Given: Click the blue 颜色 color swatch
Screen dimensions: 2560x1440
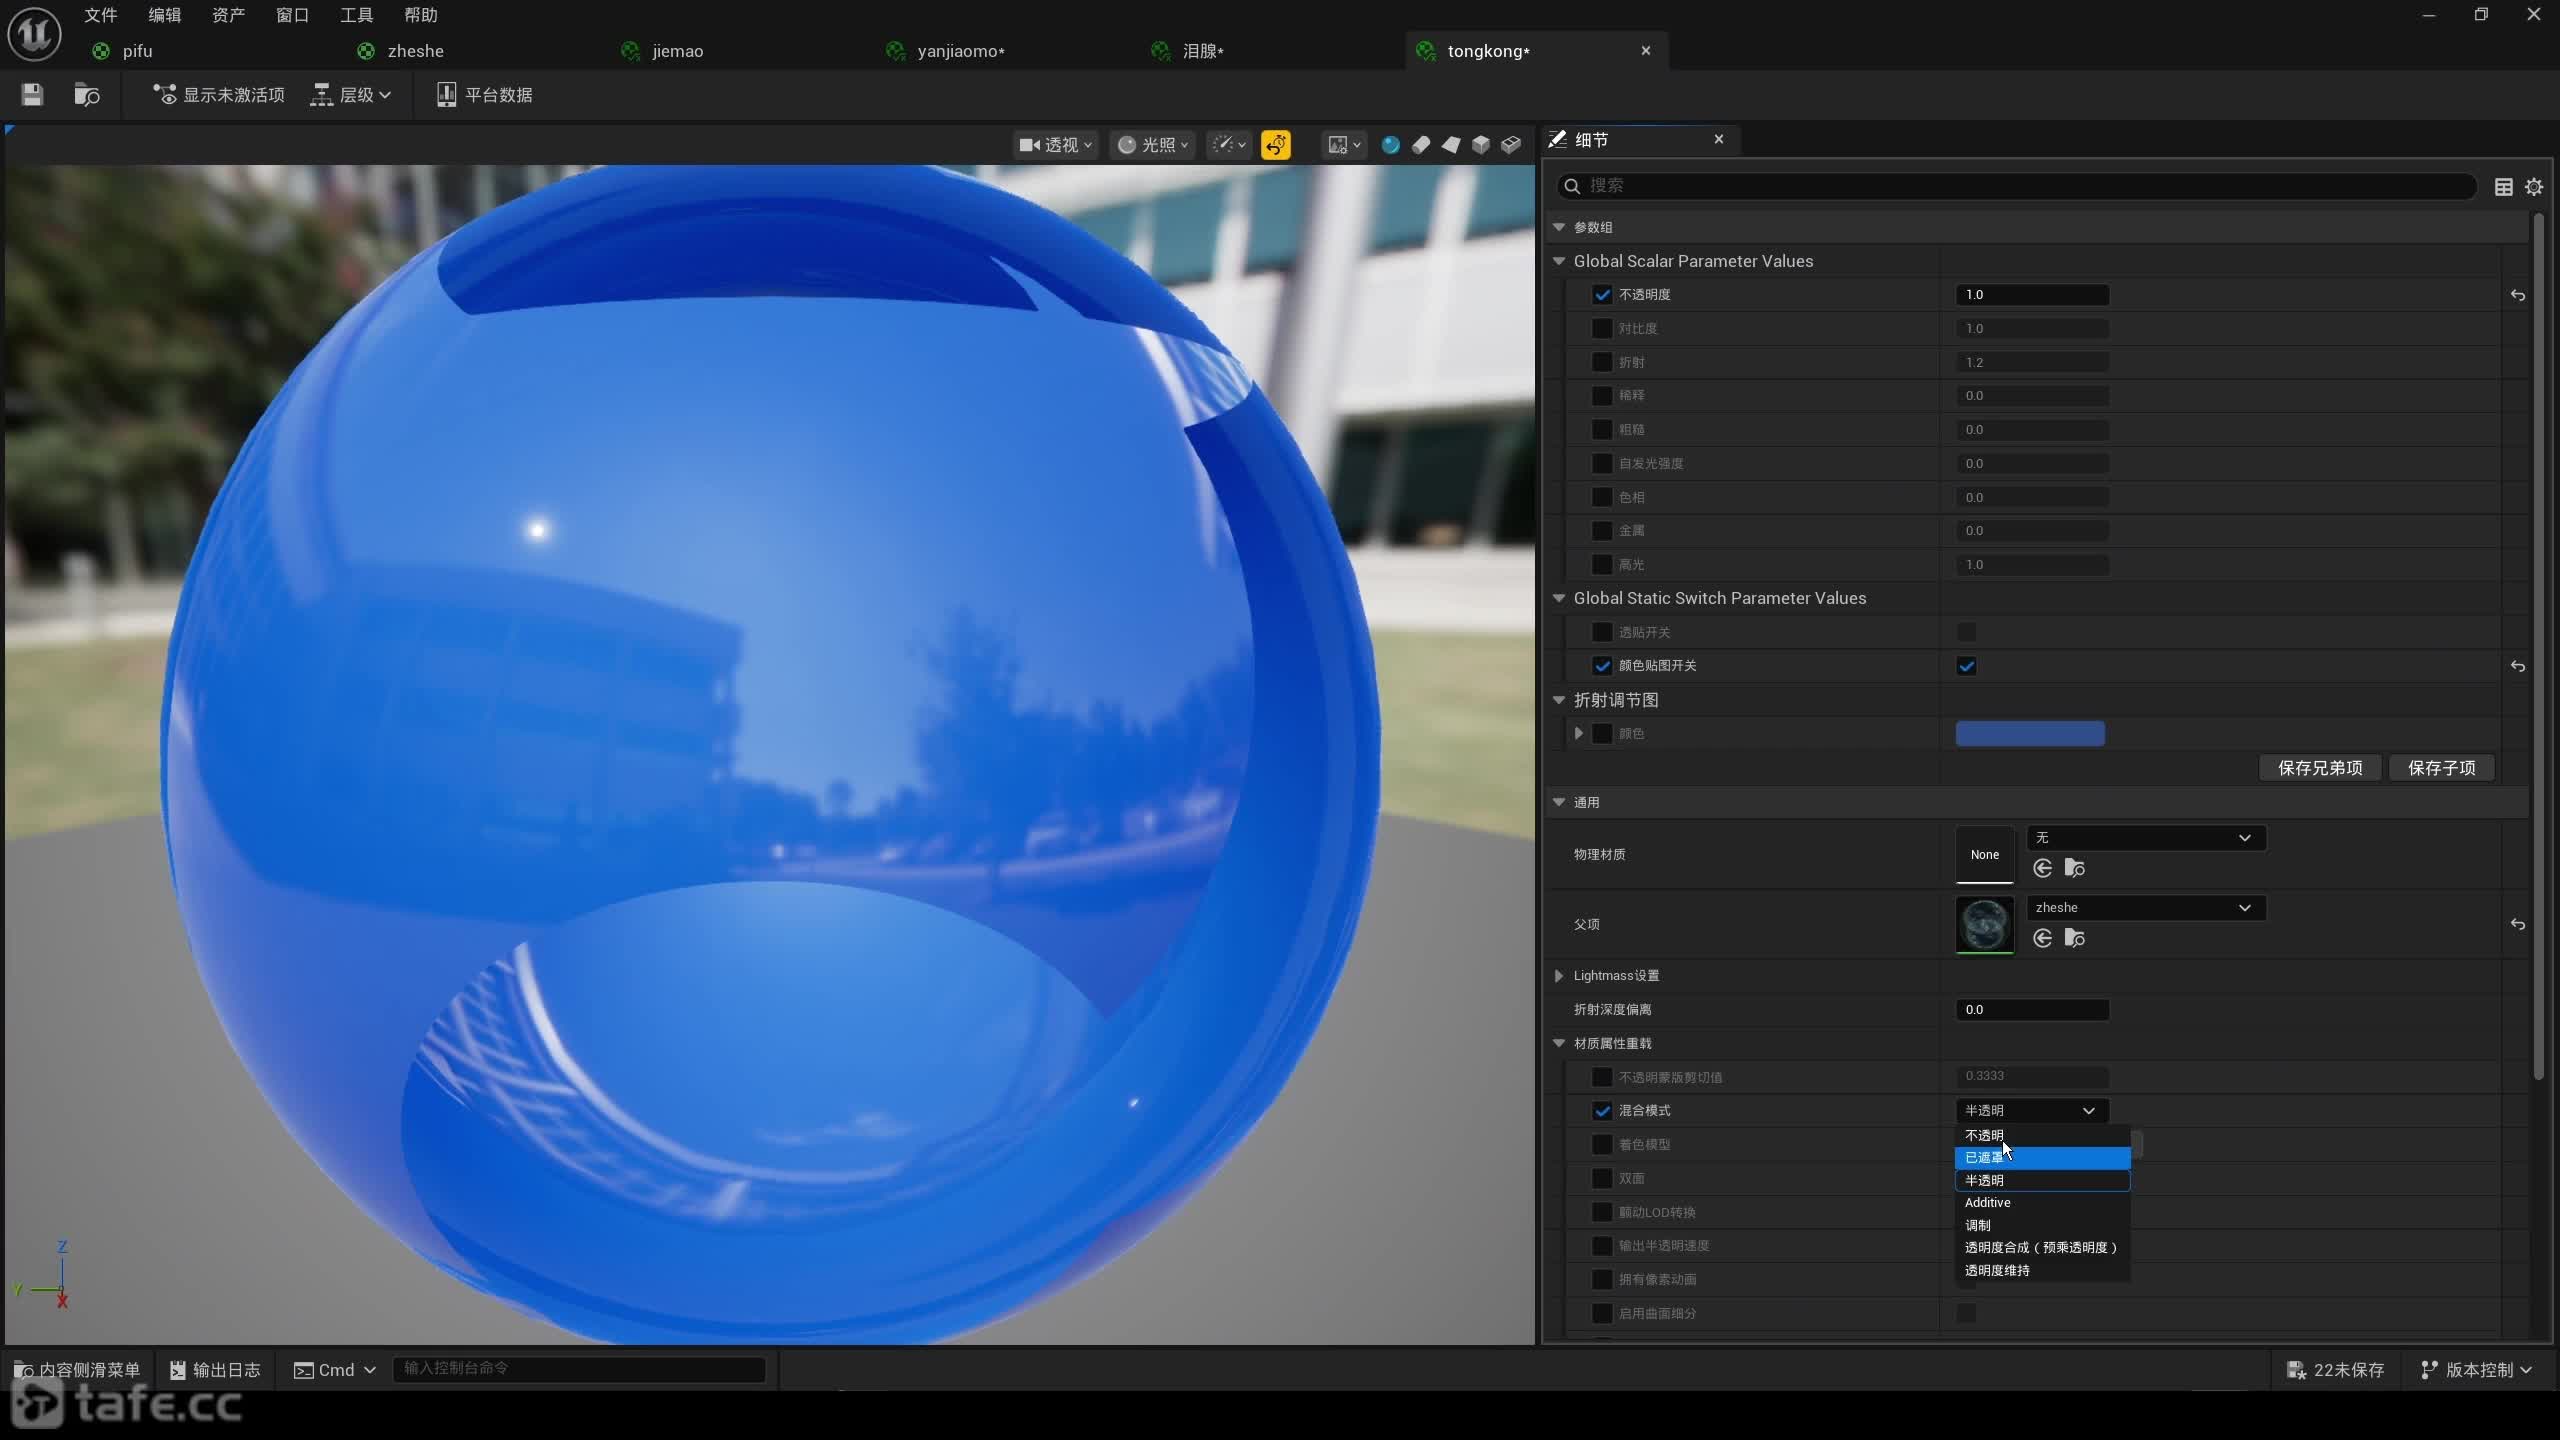Looking at the screenshot, I should (x=2030, y=734).
